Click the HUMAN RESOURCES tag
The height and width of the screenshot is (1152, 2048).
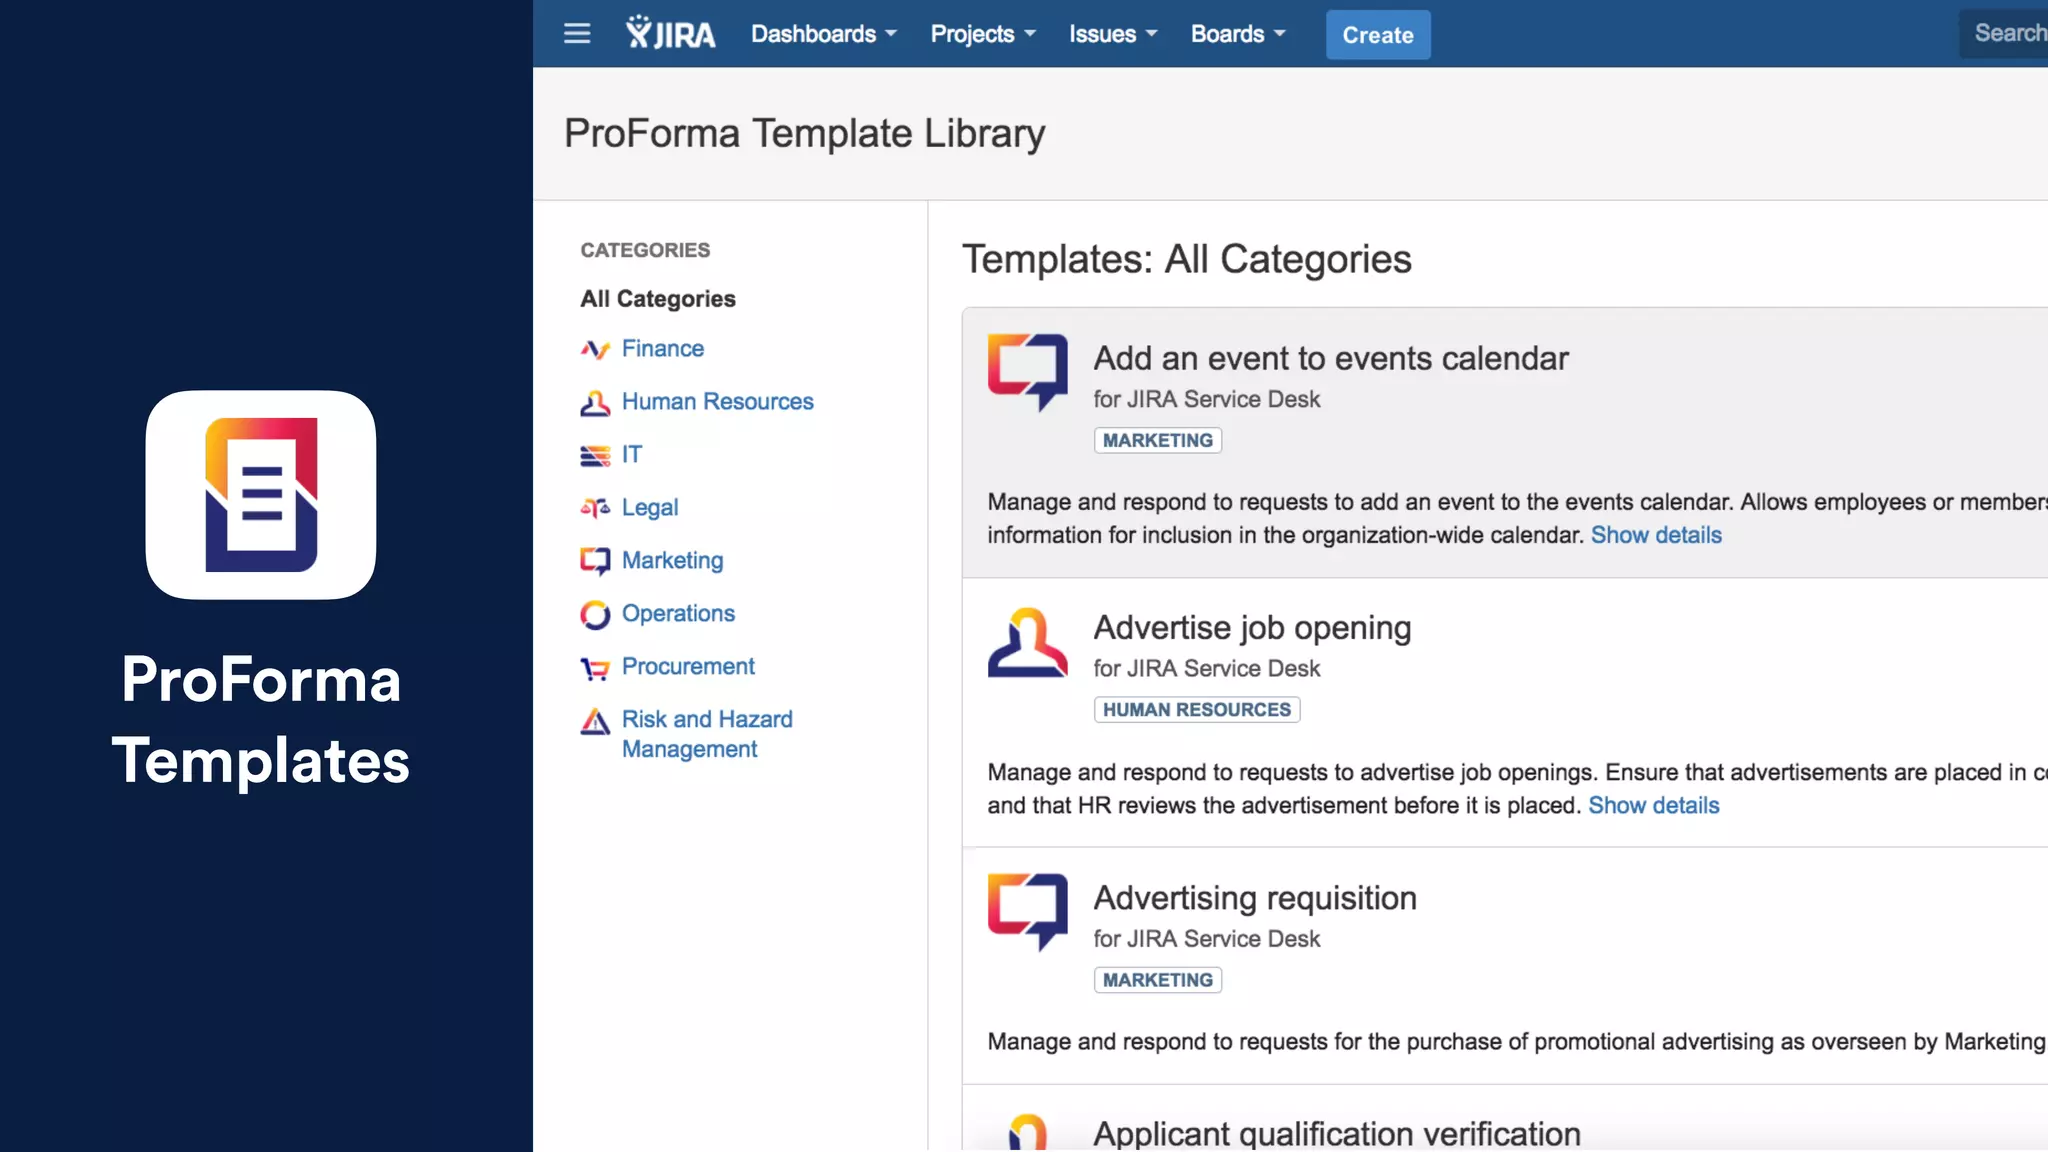[1197, 709]
